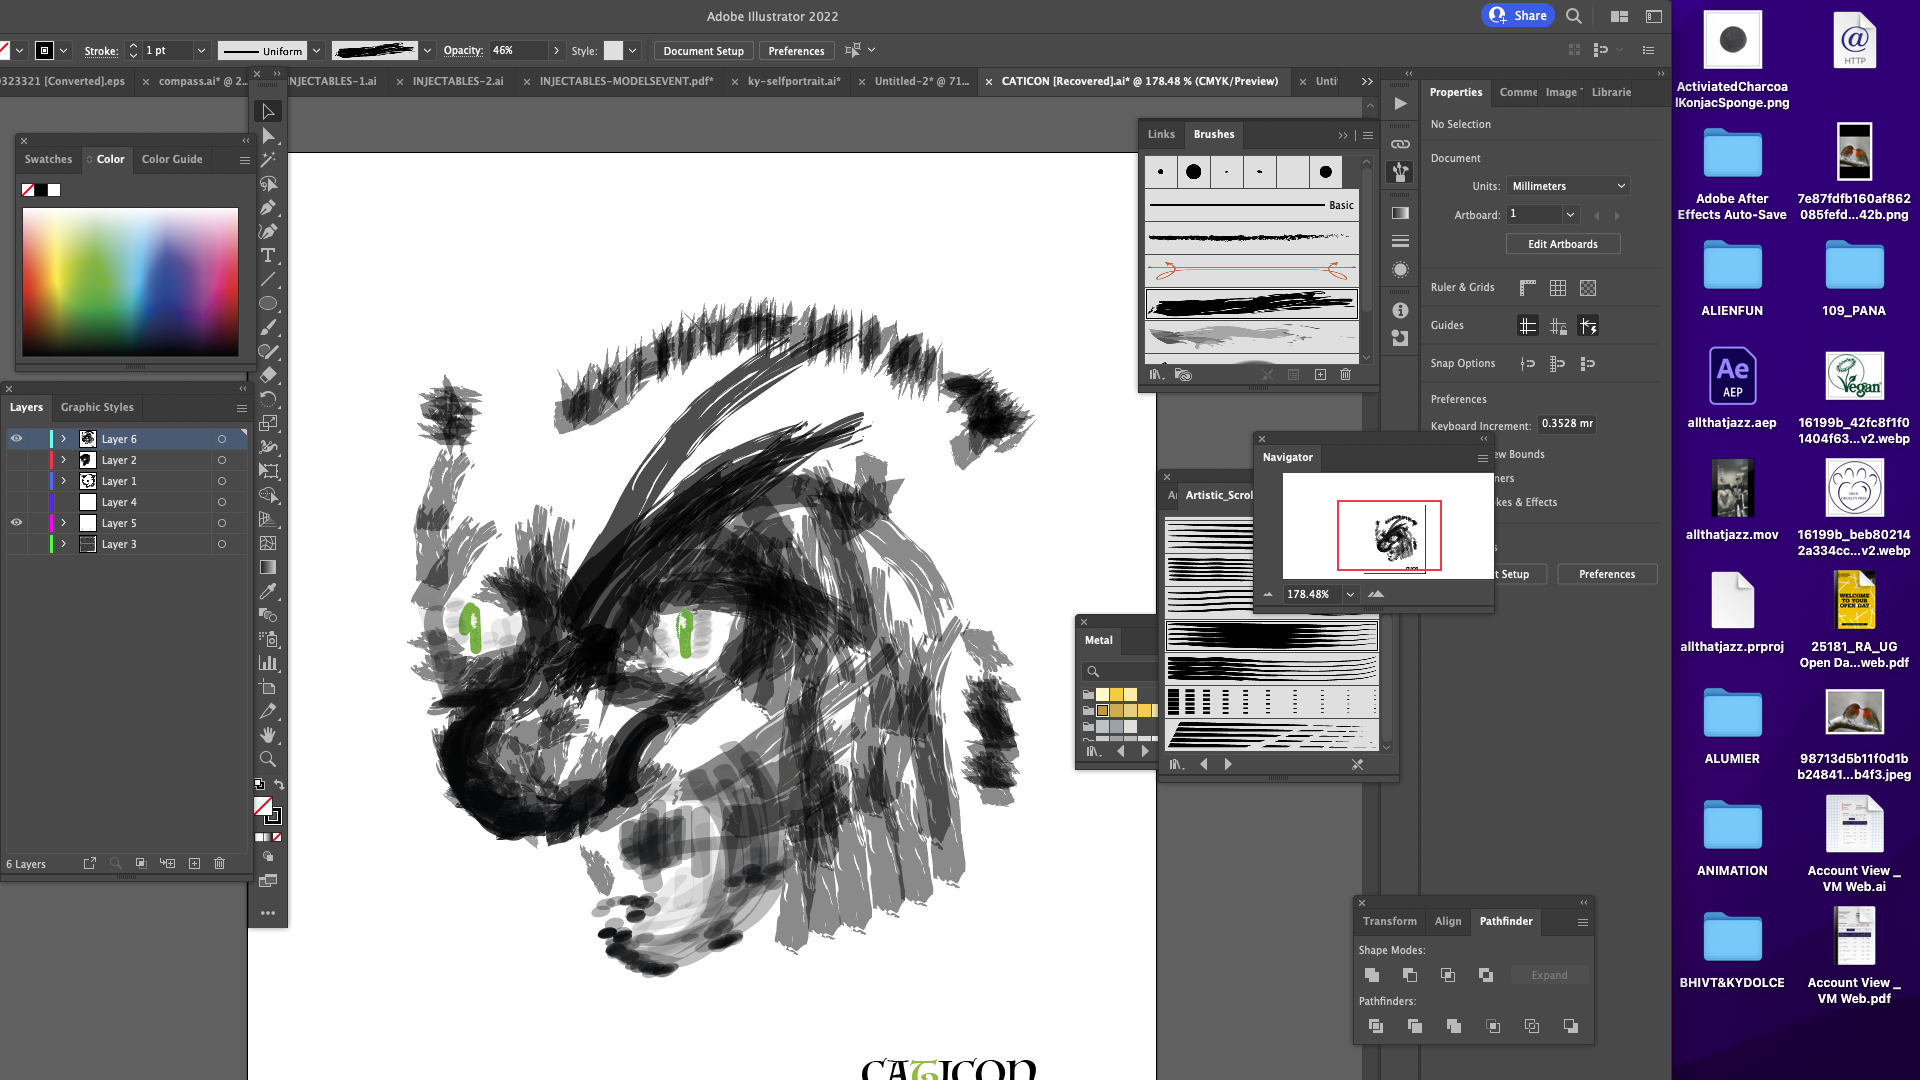Open the Links tab

coord(1161,134)
